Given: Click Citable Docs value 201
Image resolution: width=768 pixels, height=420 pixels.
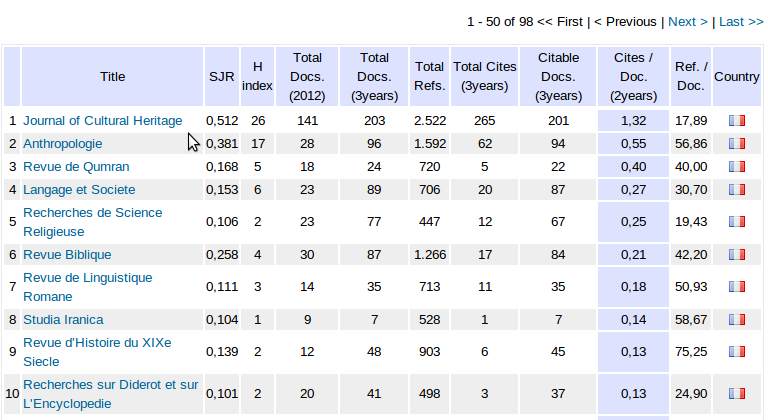Looking at the screenshot, I should click(558, 121).
